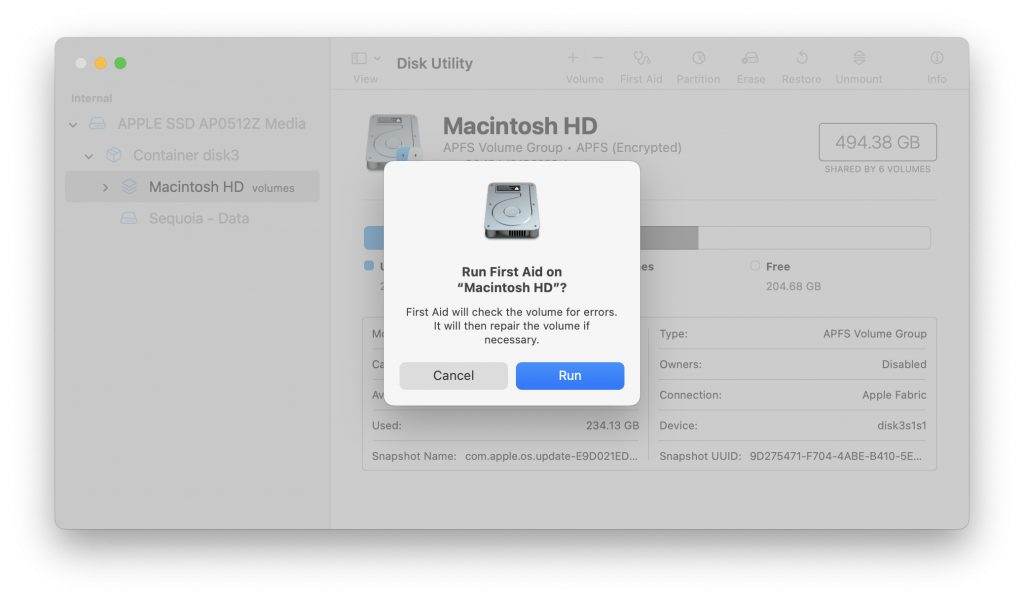Cancel the First Aid dialog

453,376
